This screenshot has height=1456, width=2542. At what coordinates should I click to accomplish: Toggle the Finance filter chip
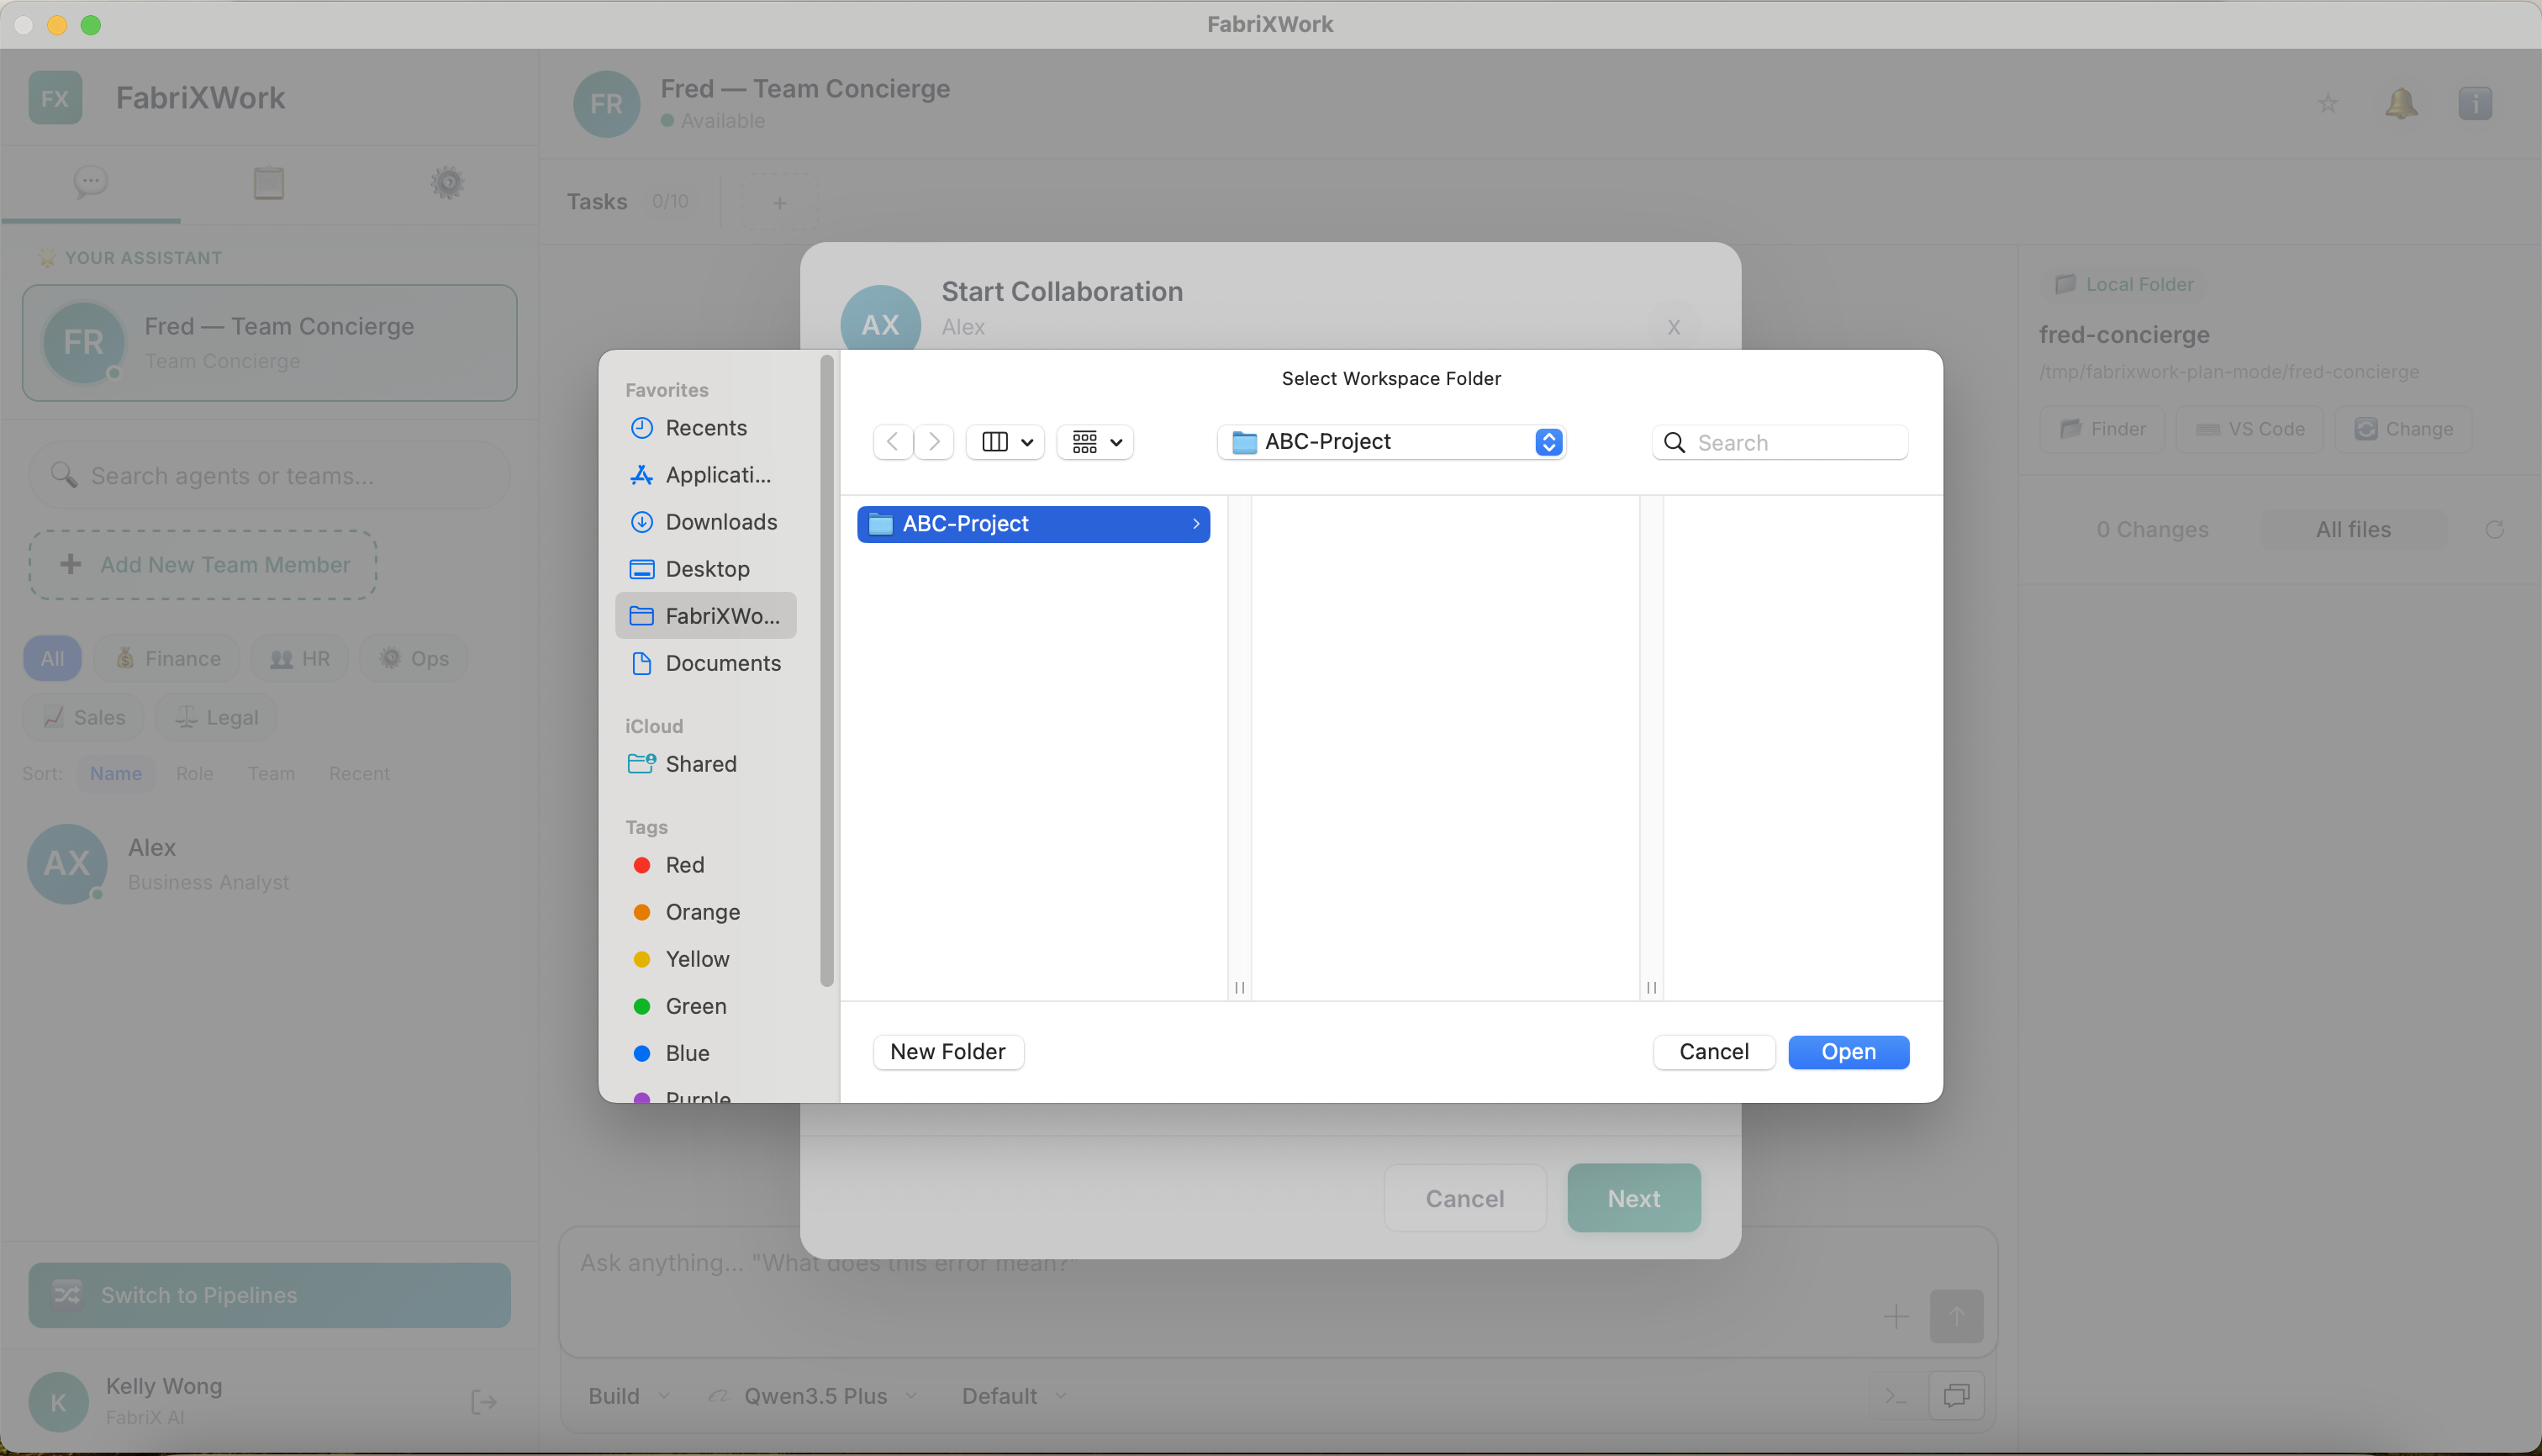pos(166,658)
